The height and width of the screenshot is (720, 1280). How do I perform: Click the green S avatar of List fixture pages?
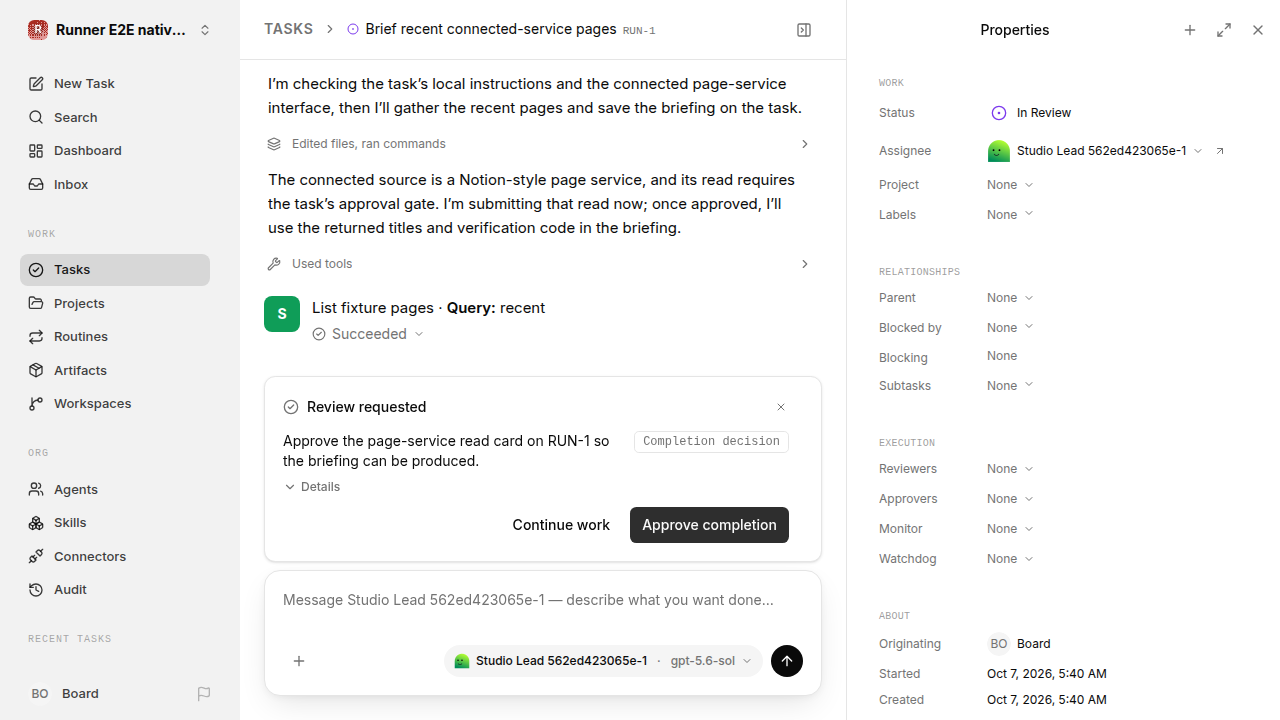click(282, 314)
